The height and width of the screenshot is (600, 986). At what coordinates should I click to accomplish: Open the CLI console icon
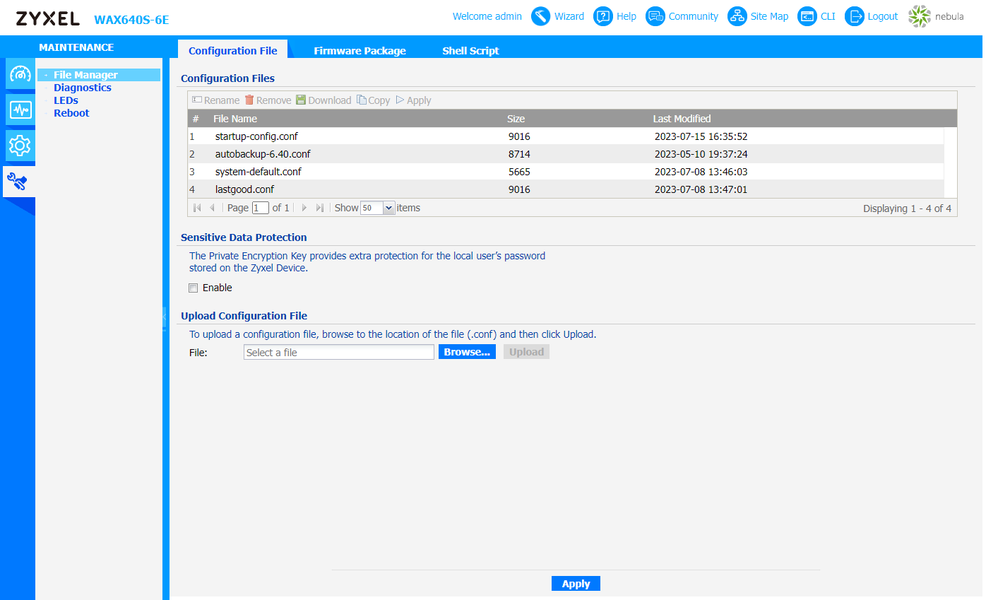coord(807,16)
